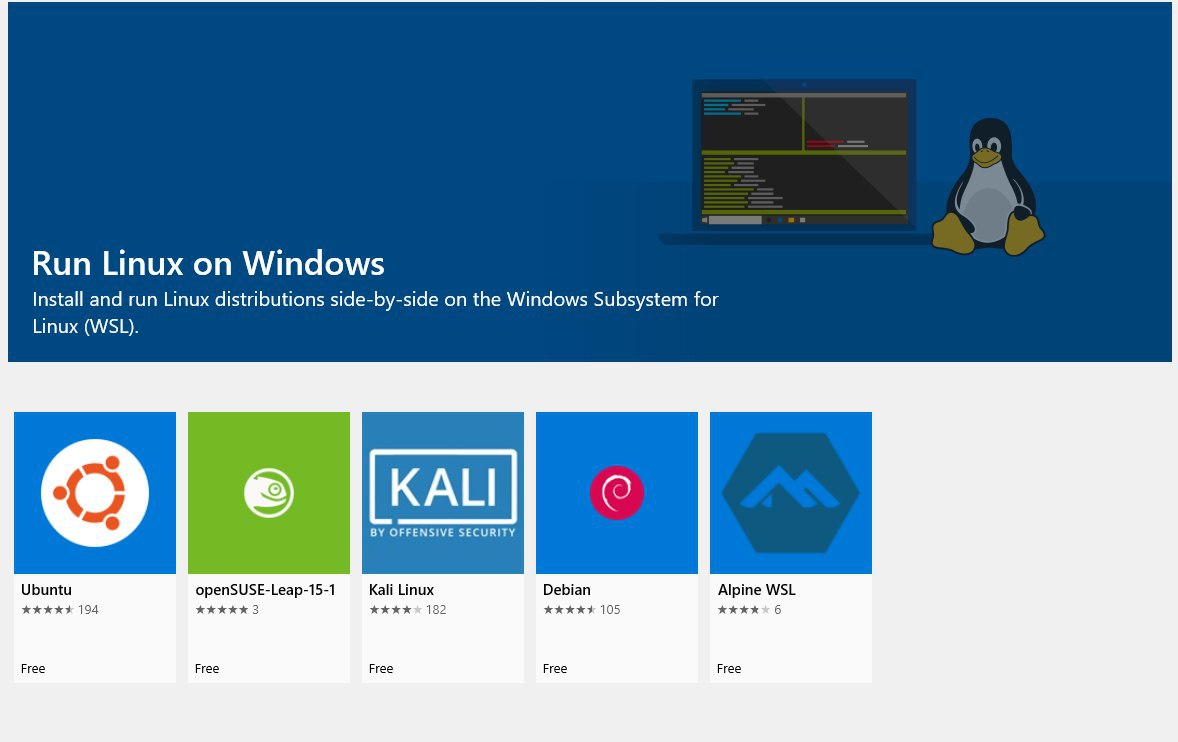Click the Debian app name
The height and width of the screenshot is (742, 1178).
click(x=566, y=590)
